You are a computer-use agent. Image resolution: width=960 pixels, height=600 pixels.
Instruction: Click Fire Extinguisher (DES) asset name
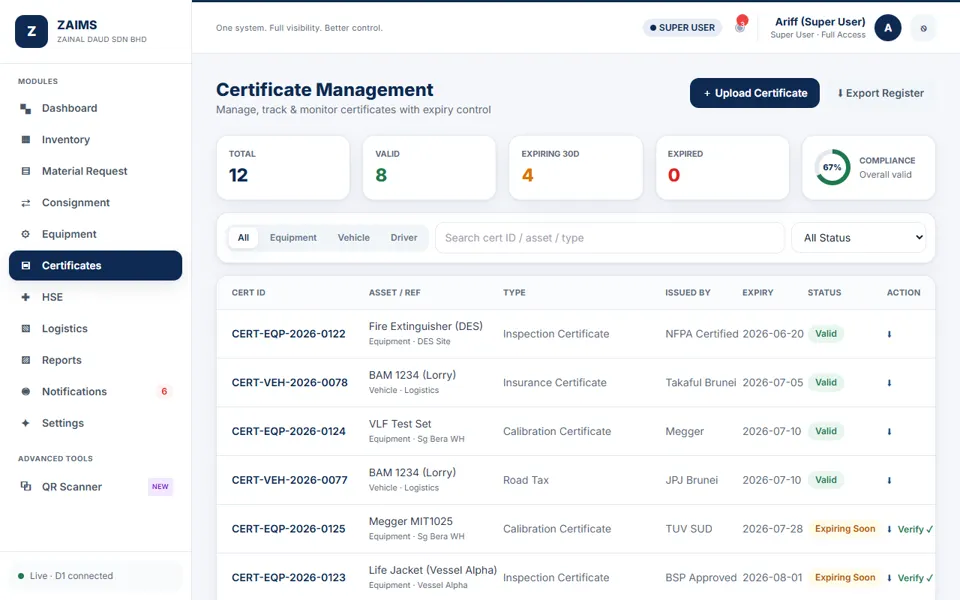(x=426, y=326)
